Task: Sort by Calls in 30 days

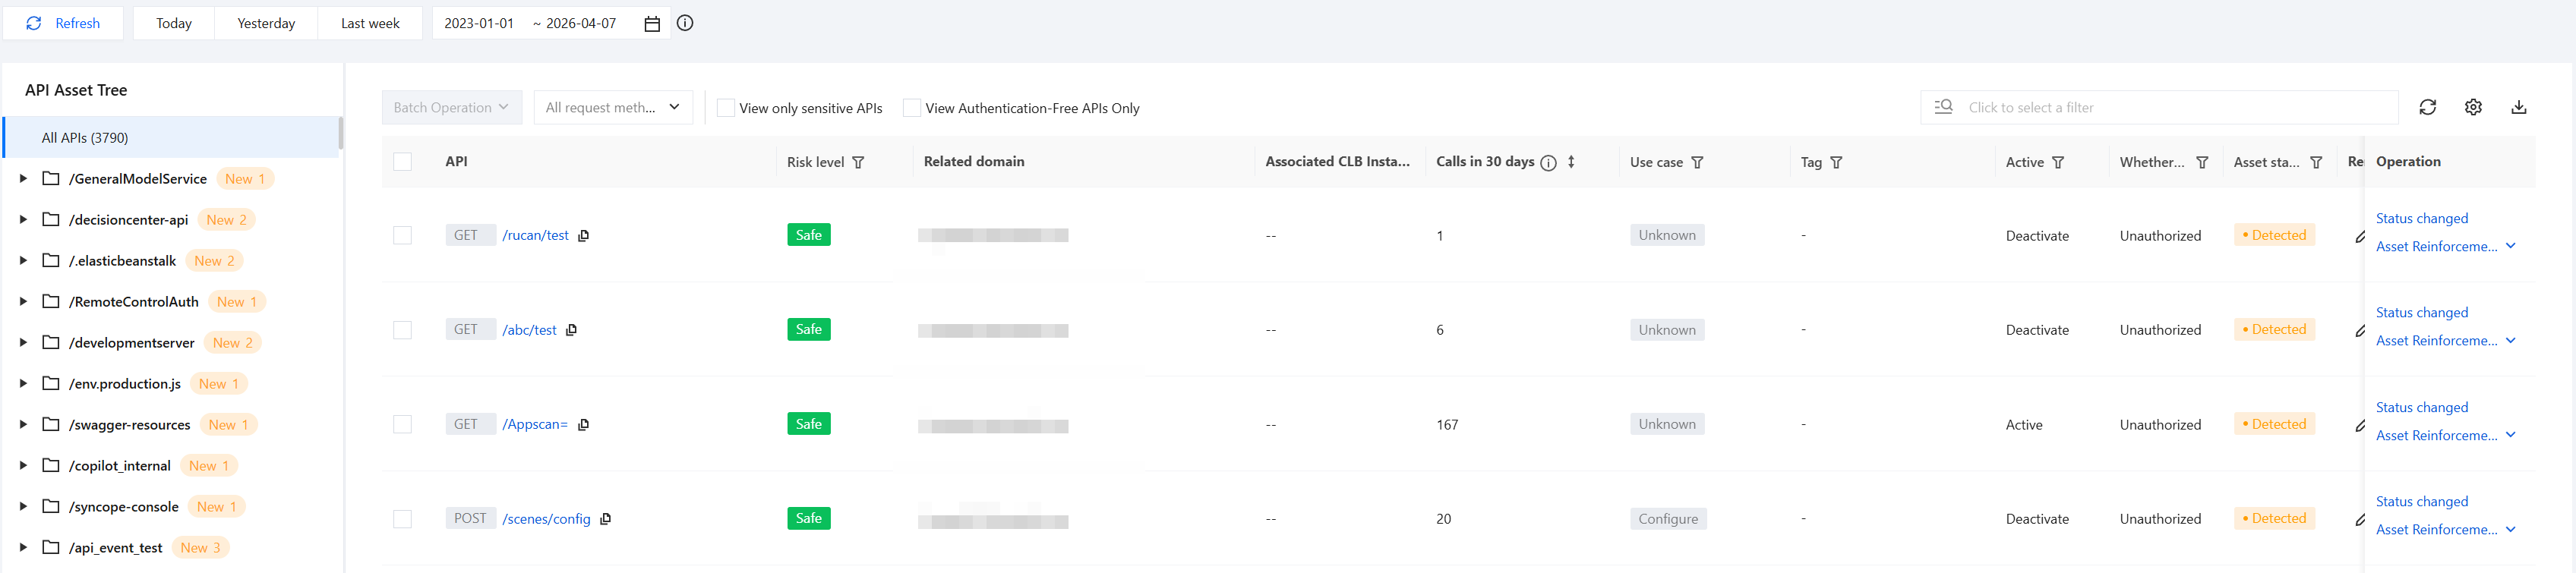Action: coord(1571,162)
